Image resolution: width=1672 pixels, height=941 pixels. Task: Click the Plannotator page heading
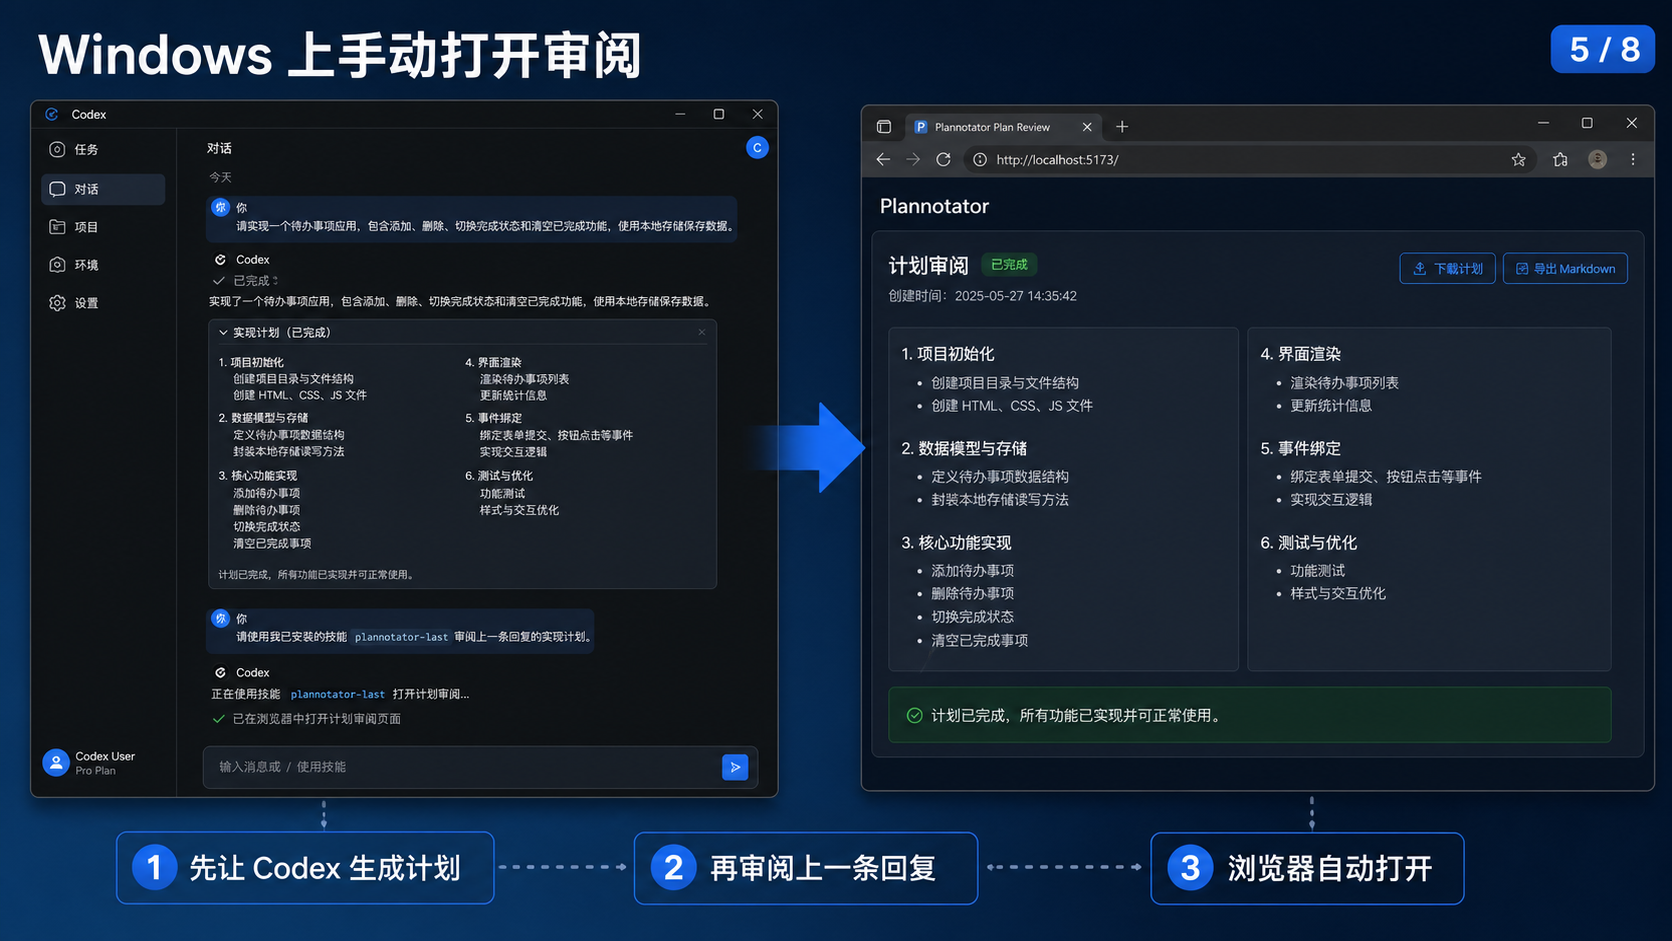tap(934, 206)
